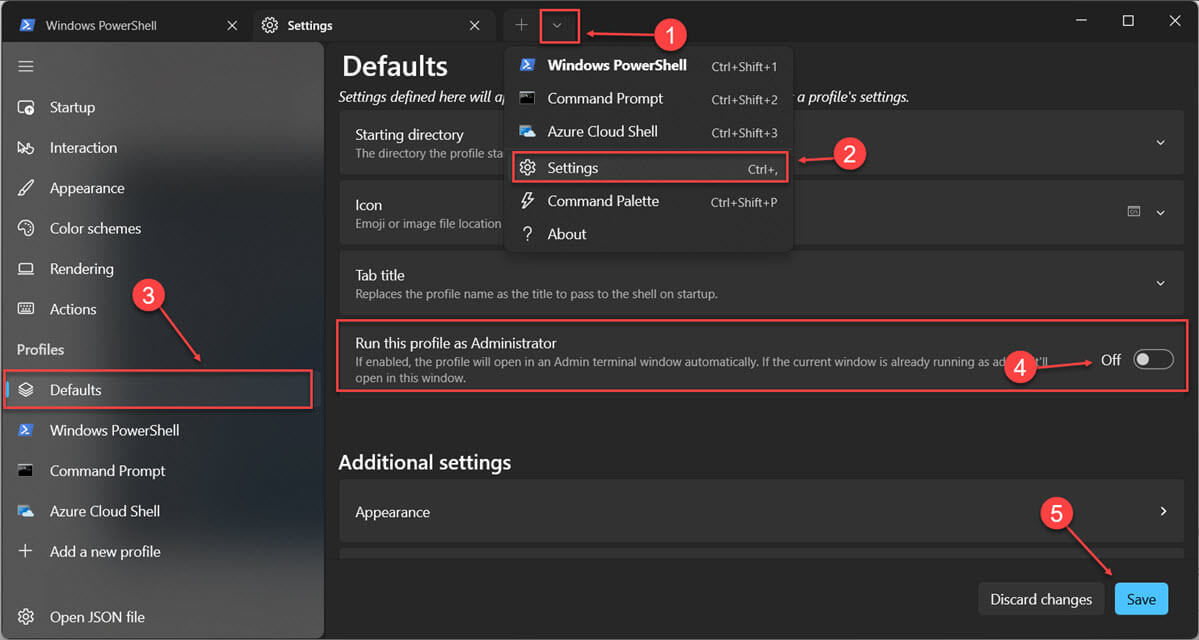Click the gear icon on the Settings tab
The image size is (1199, 640).
point(269,25)
